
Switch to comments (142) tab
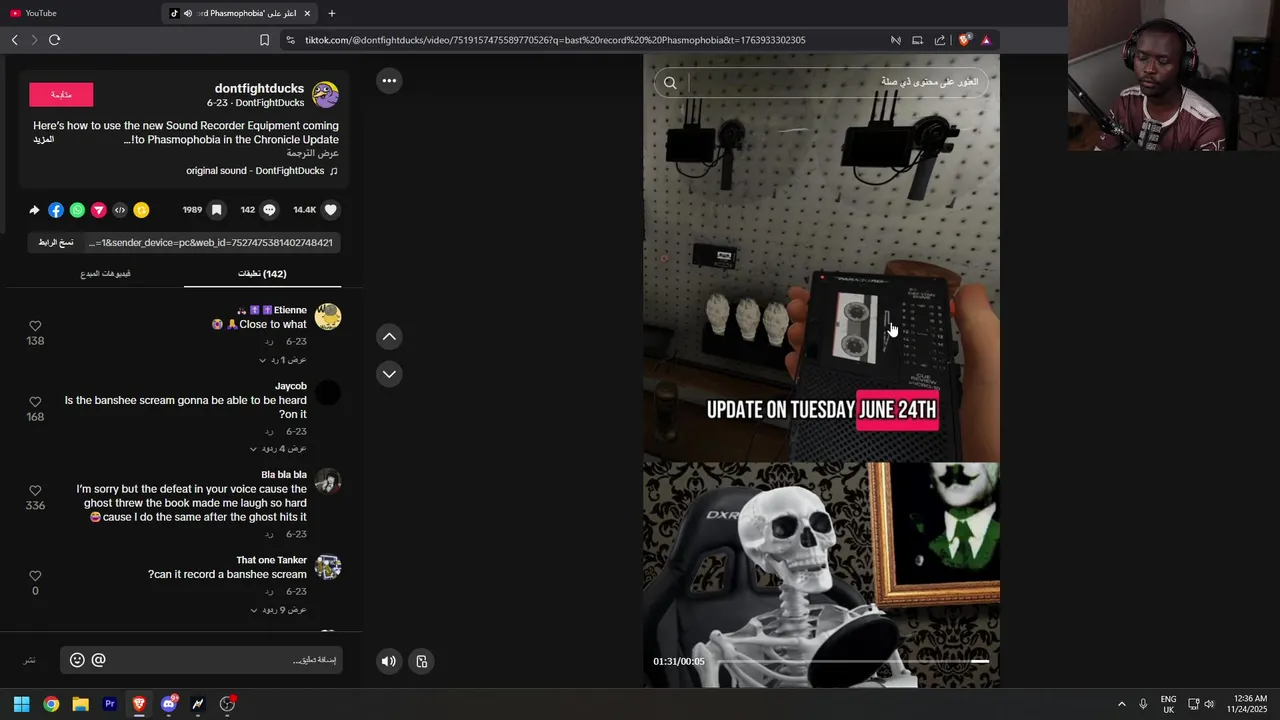click(262, 274)
